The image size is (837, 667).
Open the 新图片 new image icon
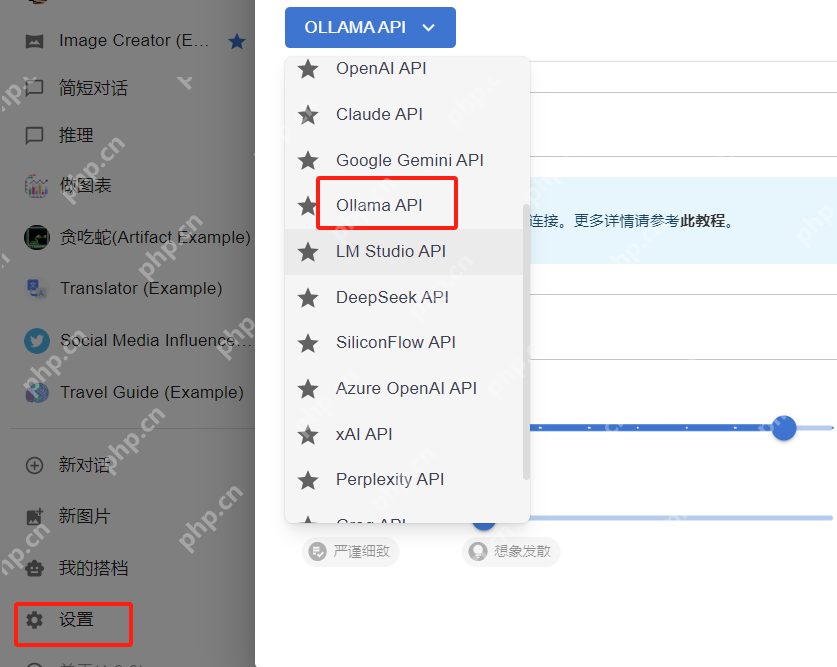click(33, 516)
